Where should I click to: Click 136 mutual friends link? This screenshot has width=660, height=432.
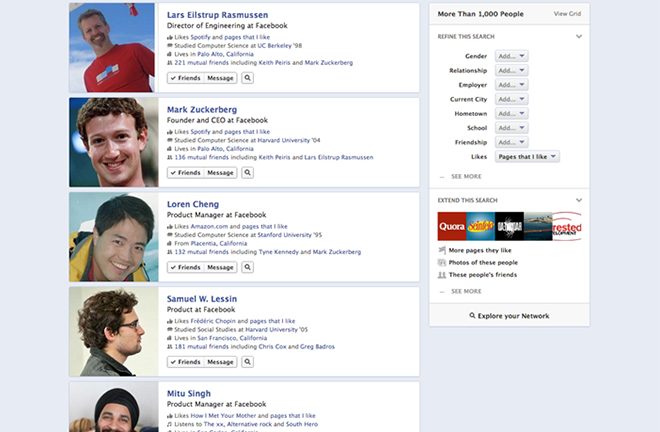click(201, 157)
